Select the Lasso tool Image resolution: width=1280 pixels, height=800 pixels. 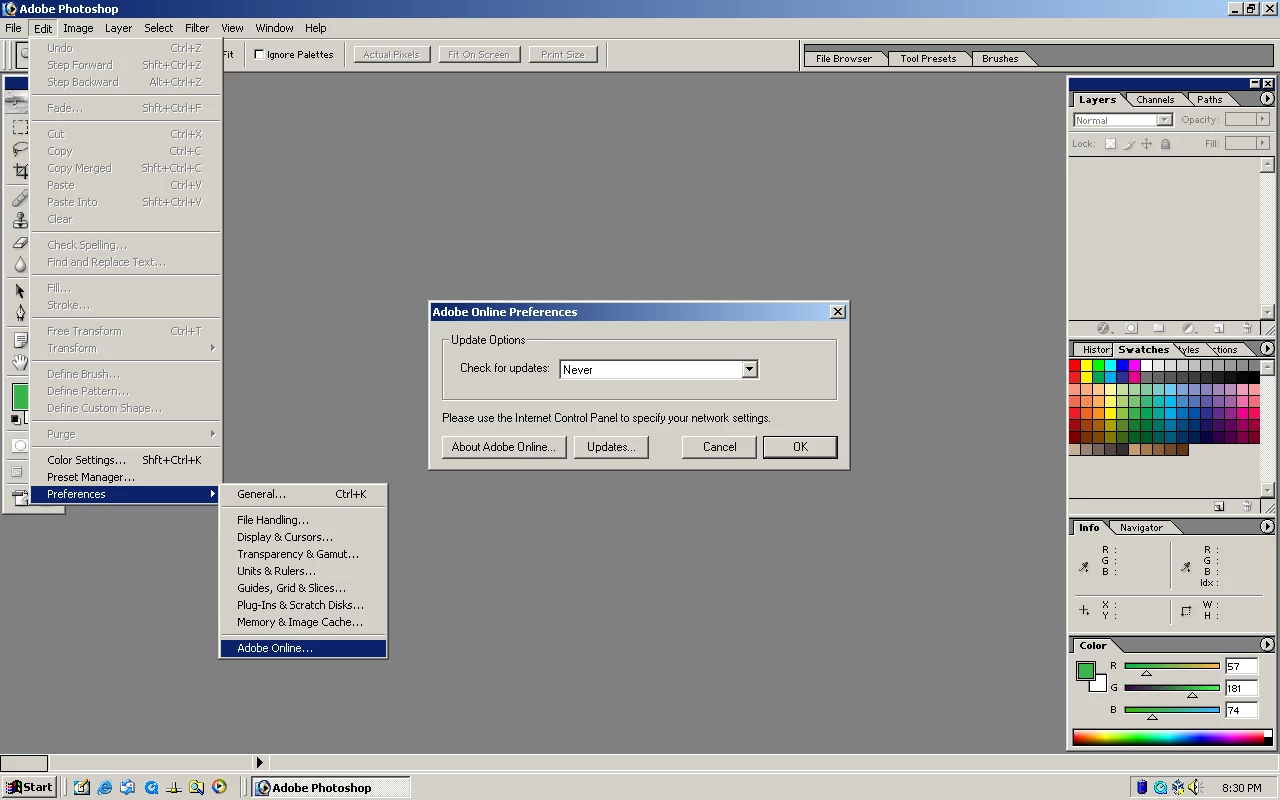pyautogui.click(x=20, y=150)
